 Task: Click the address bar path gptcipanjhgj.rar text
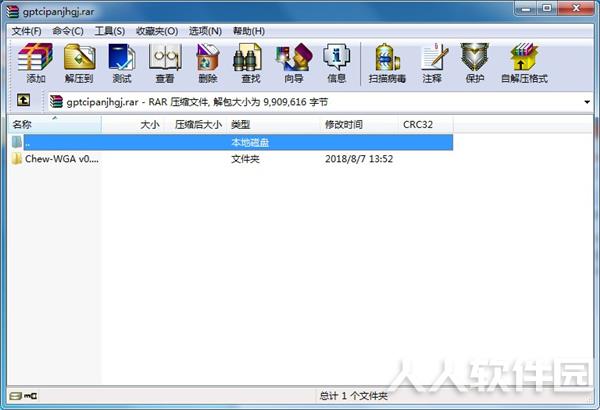[102, 102]
